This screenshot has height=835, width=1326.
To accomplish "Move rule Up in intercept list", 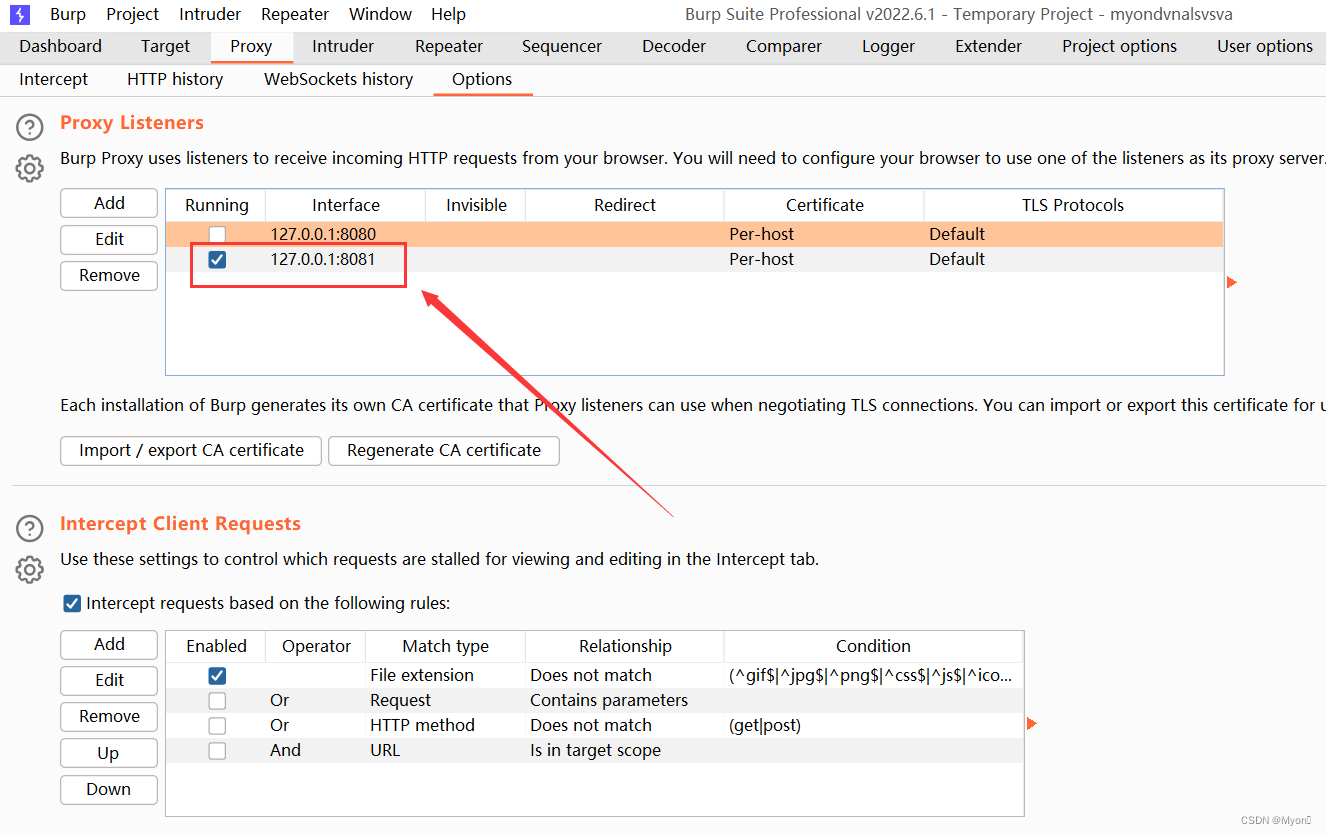I will tap(109, 753).
